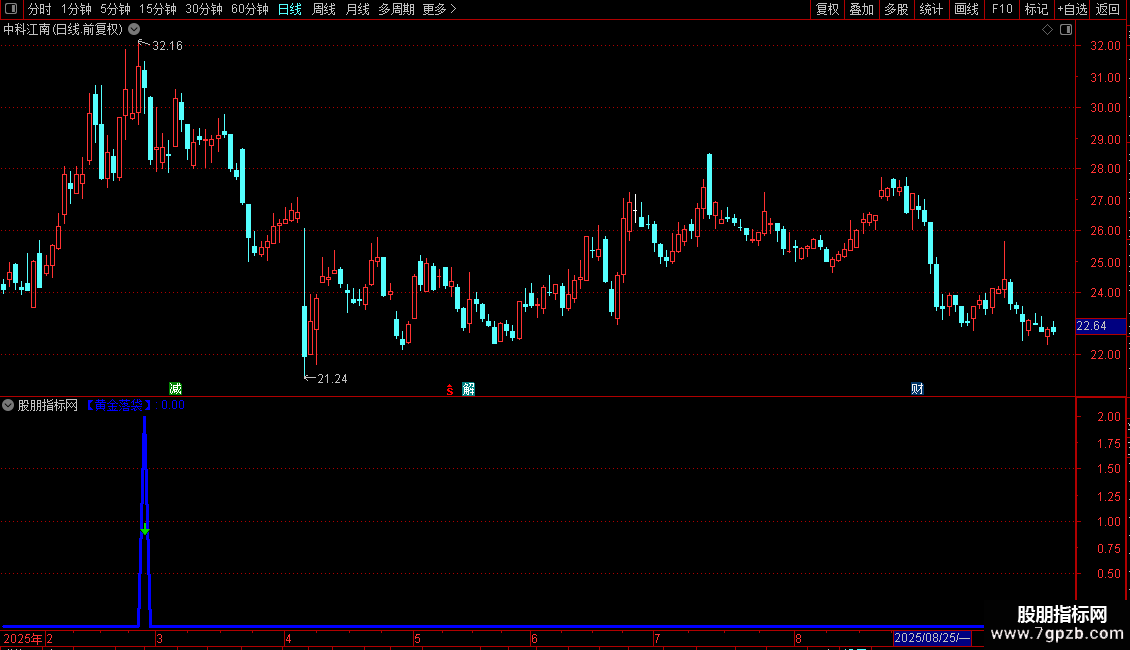Click the month 5 marker on time axis
Screen dimensions: 1130x650
tap(417, 638)
